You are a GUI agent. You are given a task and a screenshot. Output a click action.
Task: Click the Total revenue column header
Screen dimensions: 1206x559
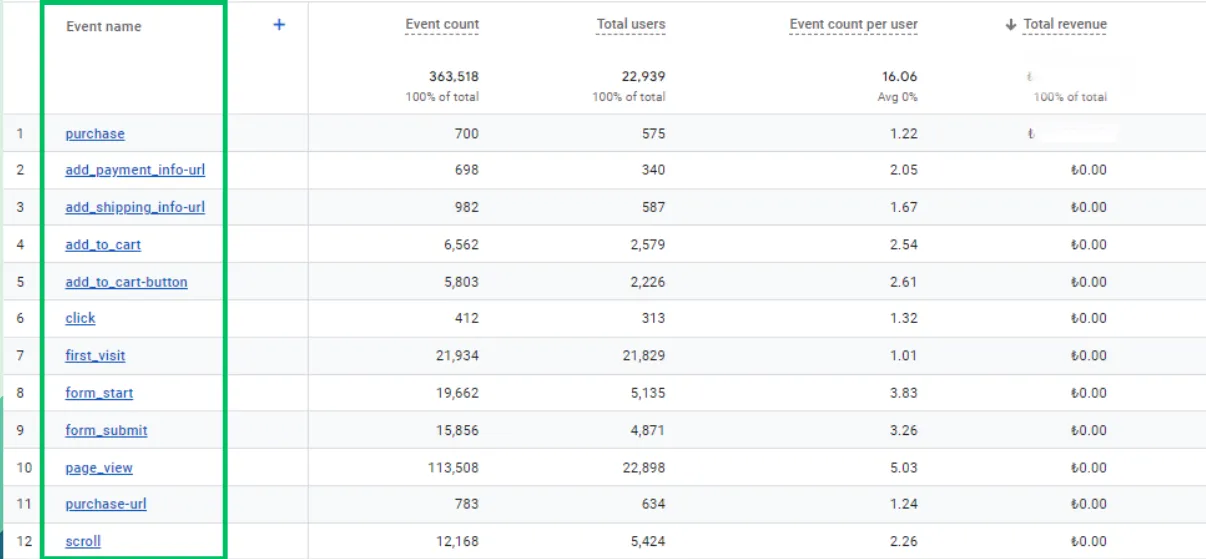(1065, 25)
